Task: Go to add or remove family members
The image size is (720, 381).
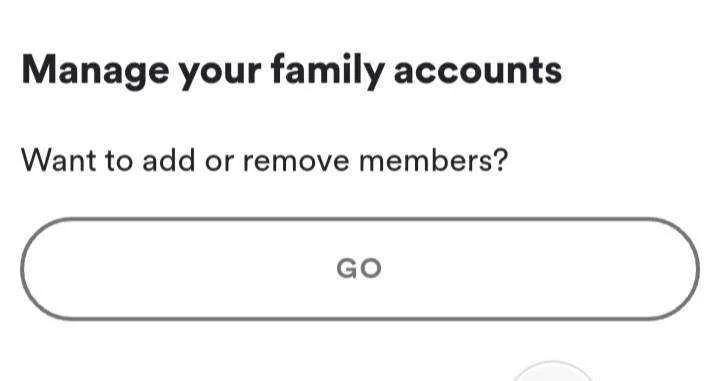Action: click(x=360, y=269)
